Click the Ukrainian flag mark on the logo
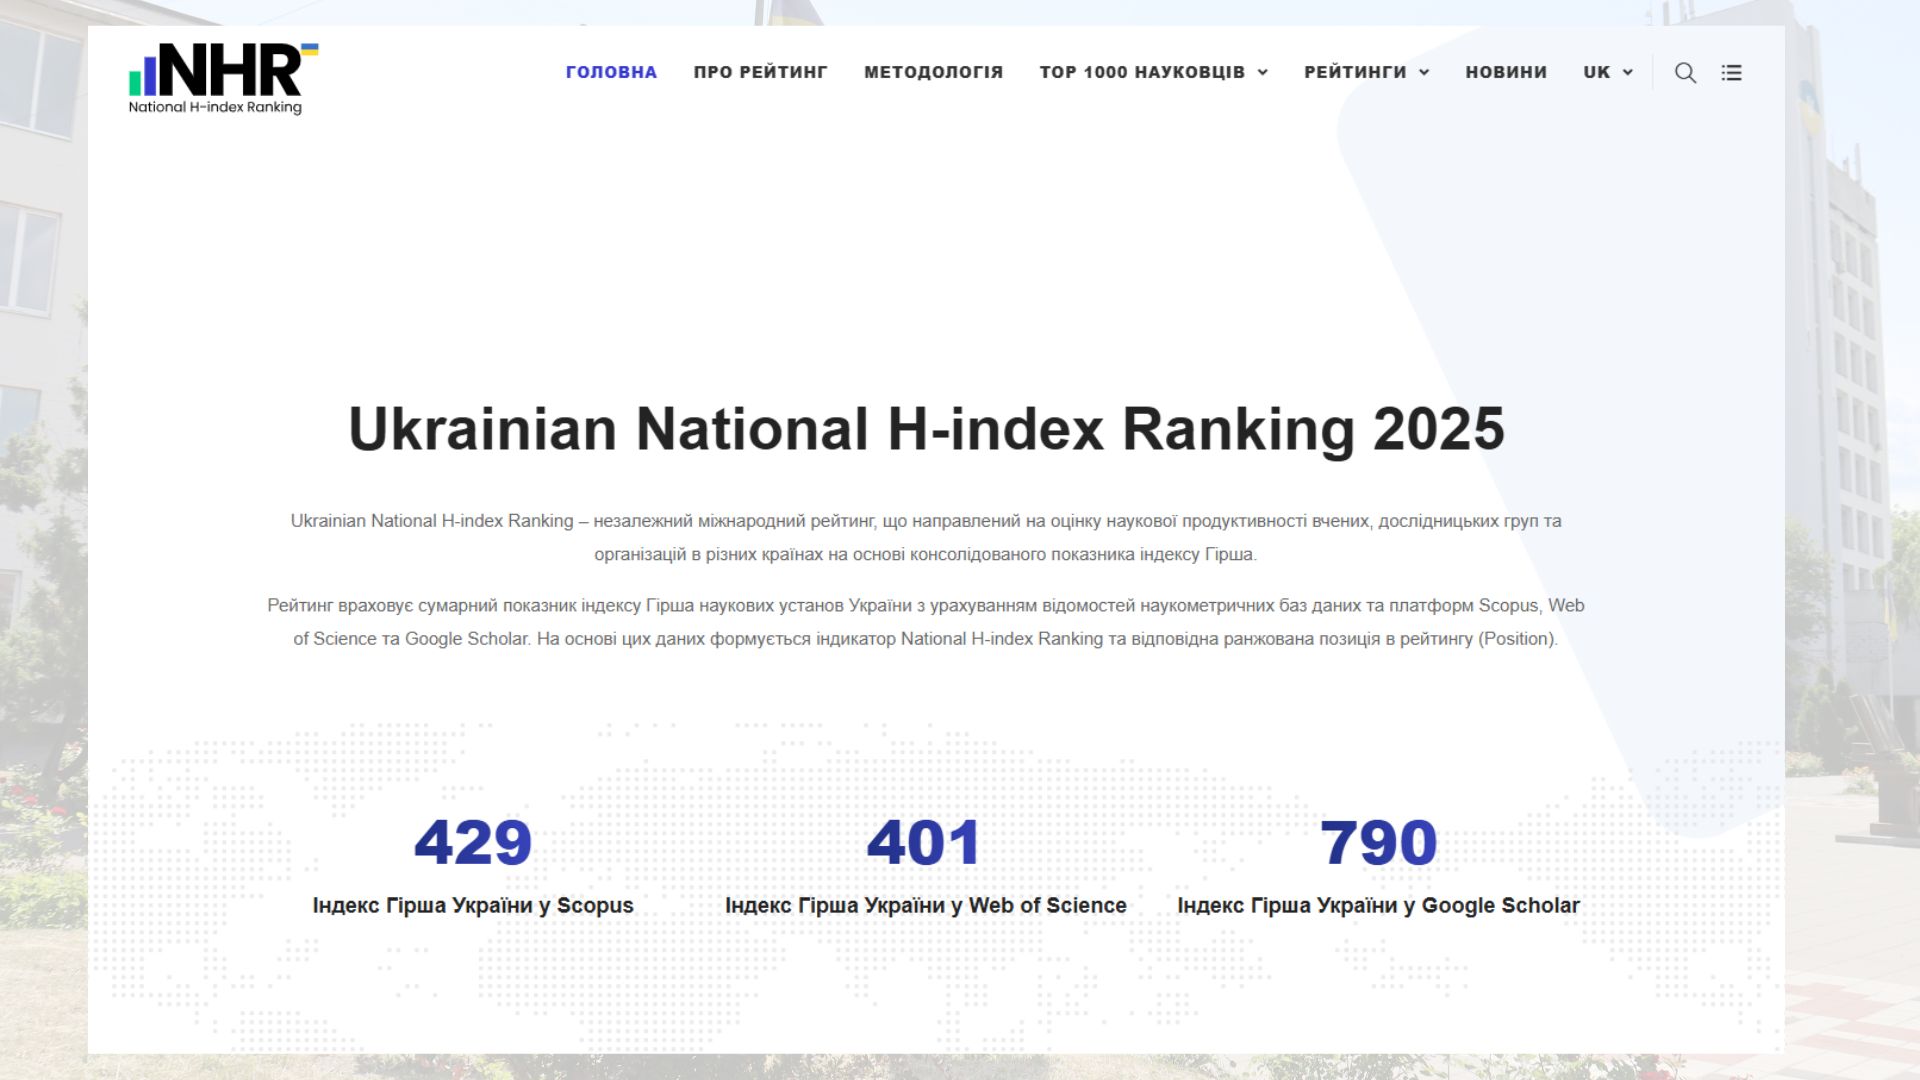This screenshot has height=1080, width=1920. click(x=310, y=49)
